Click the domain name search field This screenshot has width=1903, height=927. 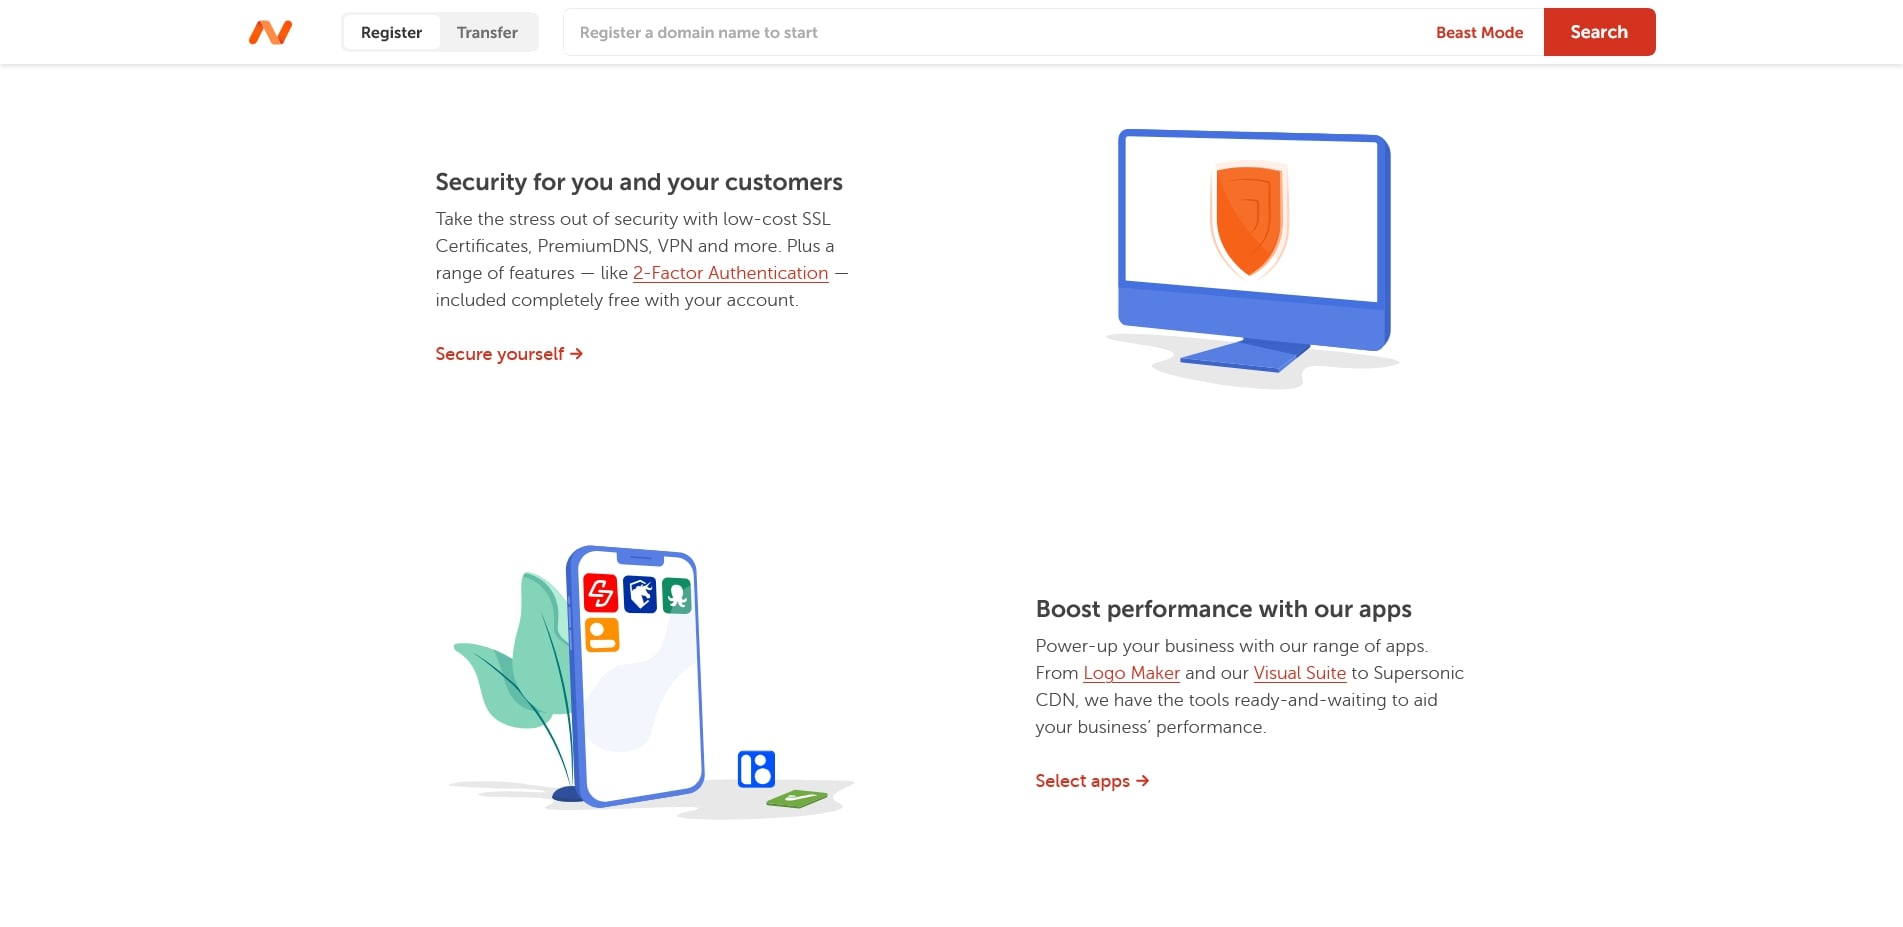point(1000,32)
